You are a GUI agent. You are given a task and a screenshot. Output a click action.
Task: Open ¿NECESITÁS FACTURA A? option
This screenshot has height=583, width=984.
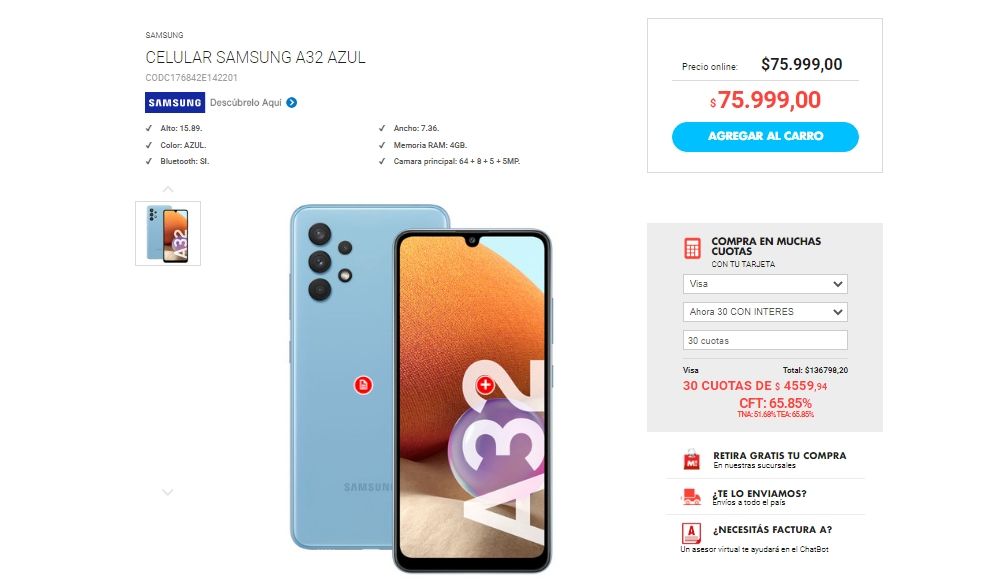point(772,530)
